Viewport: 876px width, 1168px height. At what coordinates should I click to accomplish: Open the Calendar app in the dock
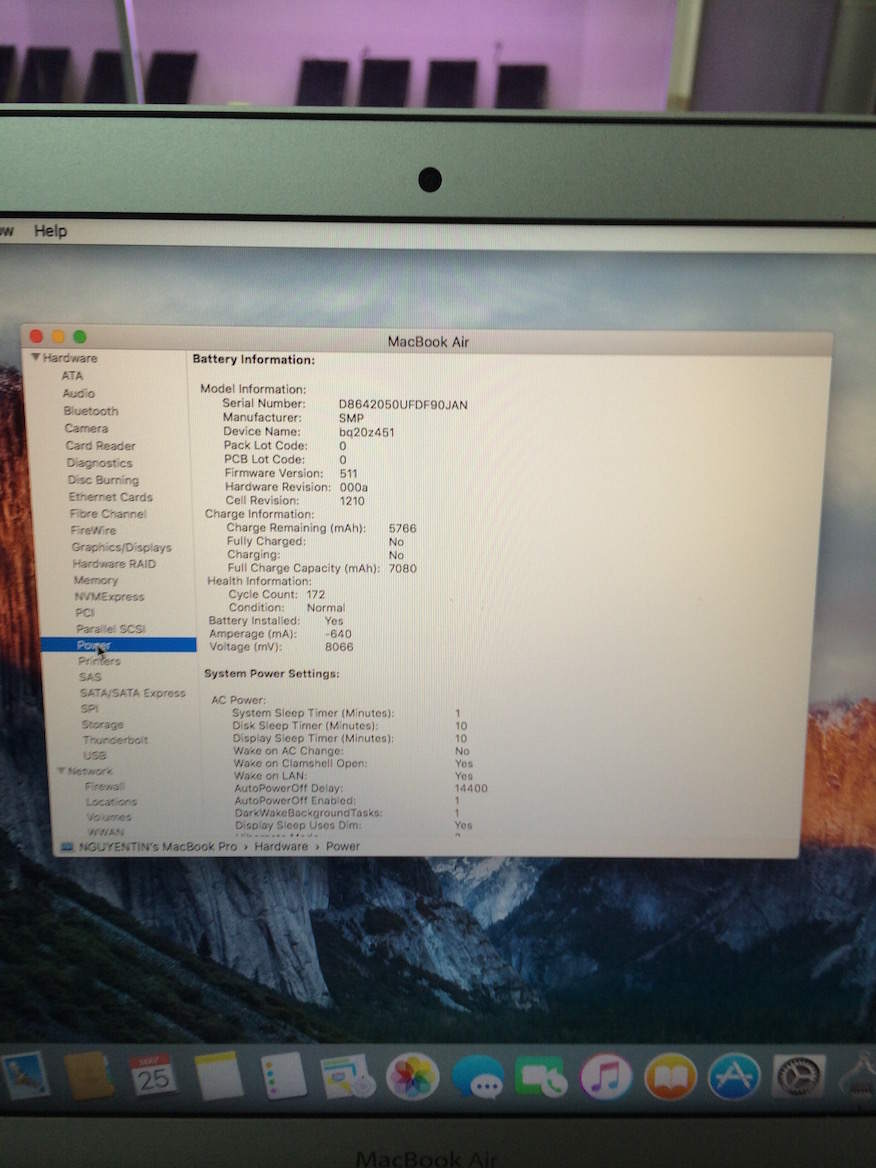[x=153, y=1076]
